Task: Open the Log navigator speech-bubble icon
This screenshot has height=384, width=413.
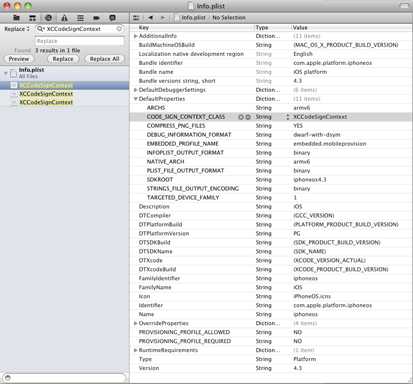Action: click(112, 18)
